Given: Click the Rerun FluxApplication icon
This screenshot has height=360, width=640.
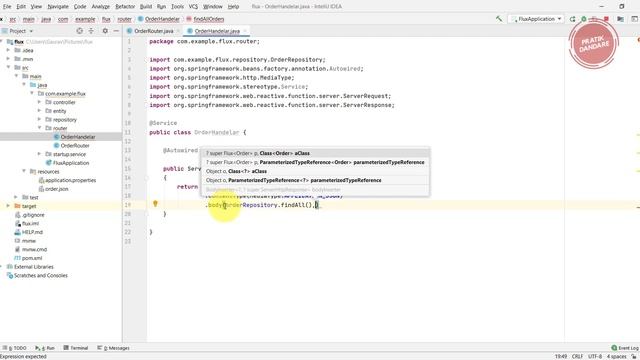Looking at the screenshot, I should (x=572, y=19).
